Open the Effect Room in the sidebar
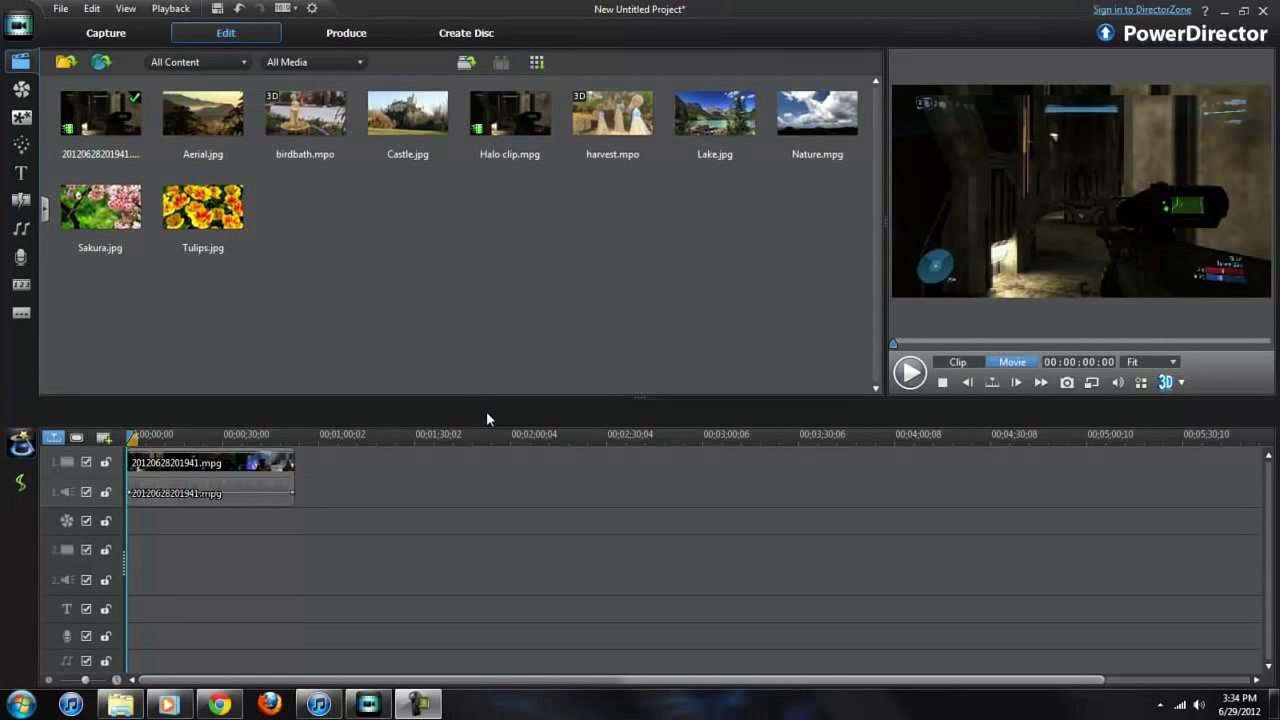 [20, 89]
